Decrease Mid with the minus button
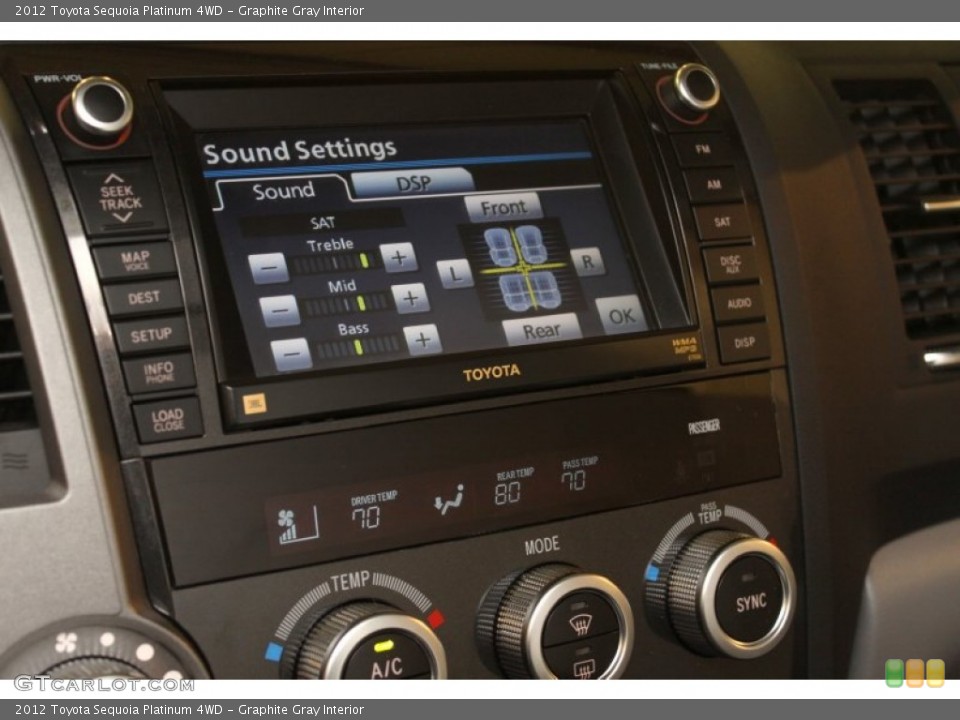The height and width of the screenshot is (720, 960). pos(279,310)
